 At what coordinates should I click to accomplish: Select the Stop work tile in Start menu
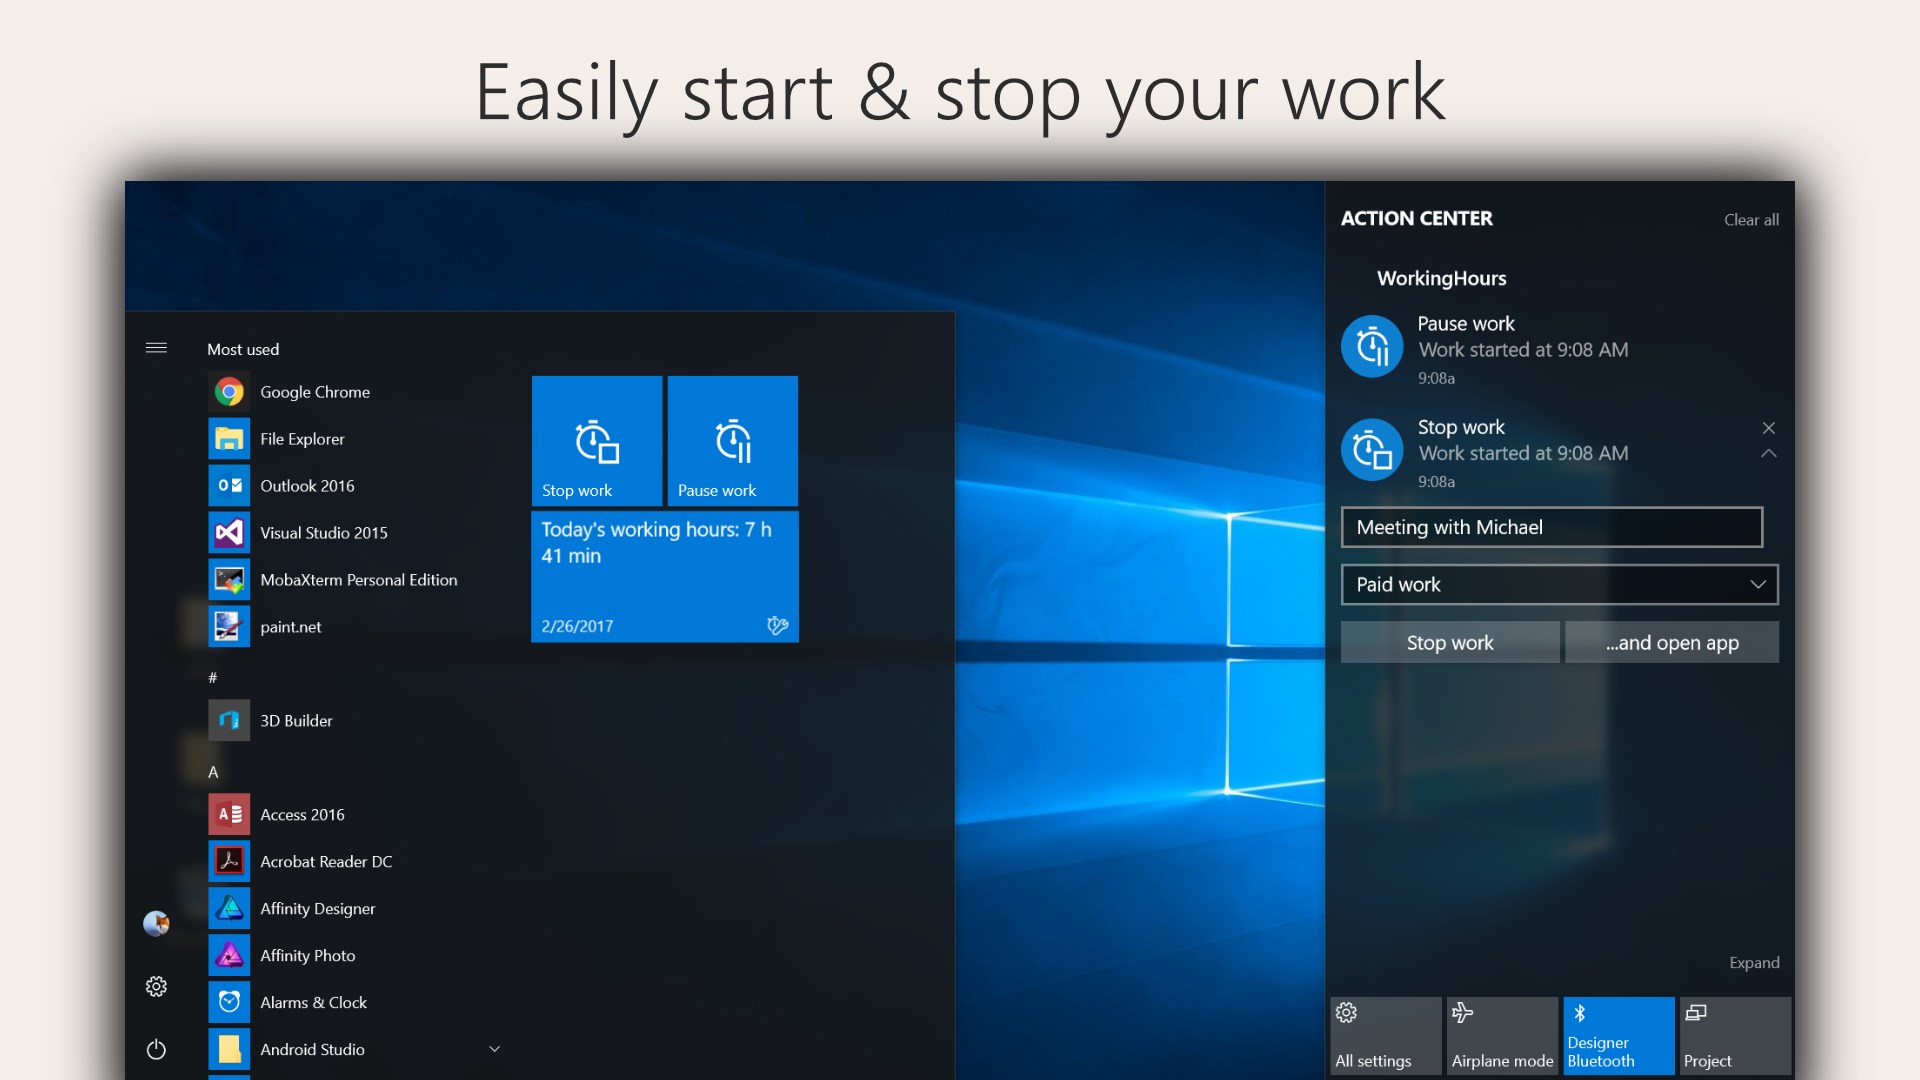(x=596, y=440)
